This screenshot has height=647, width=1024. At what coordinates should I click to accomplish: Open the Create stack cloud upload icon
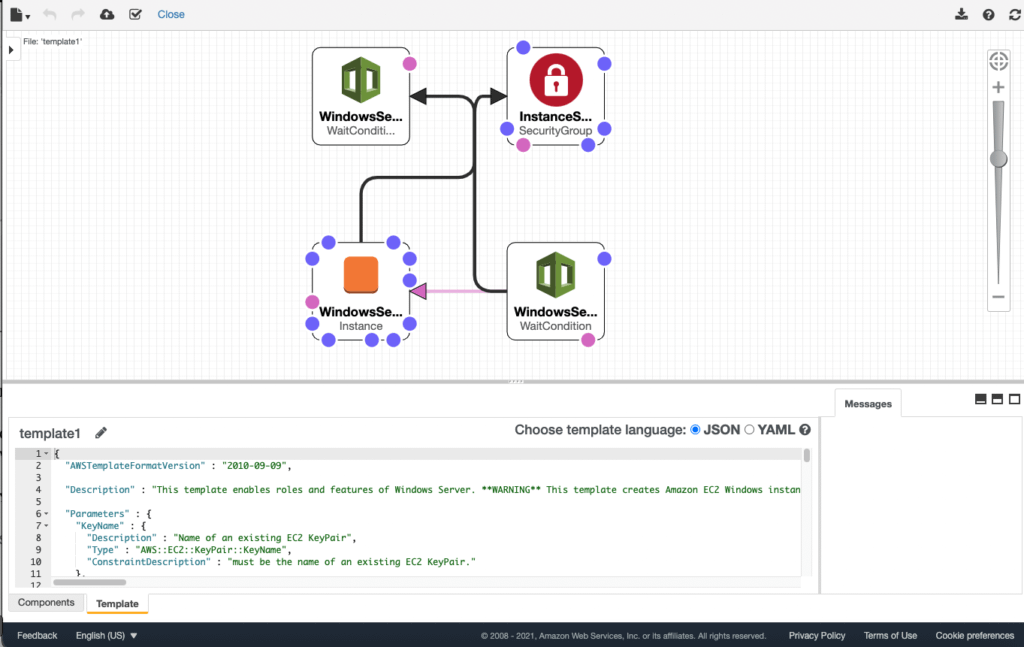click(106, 14)
